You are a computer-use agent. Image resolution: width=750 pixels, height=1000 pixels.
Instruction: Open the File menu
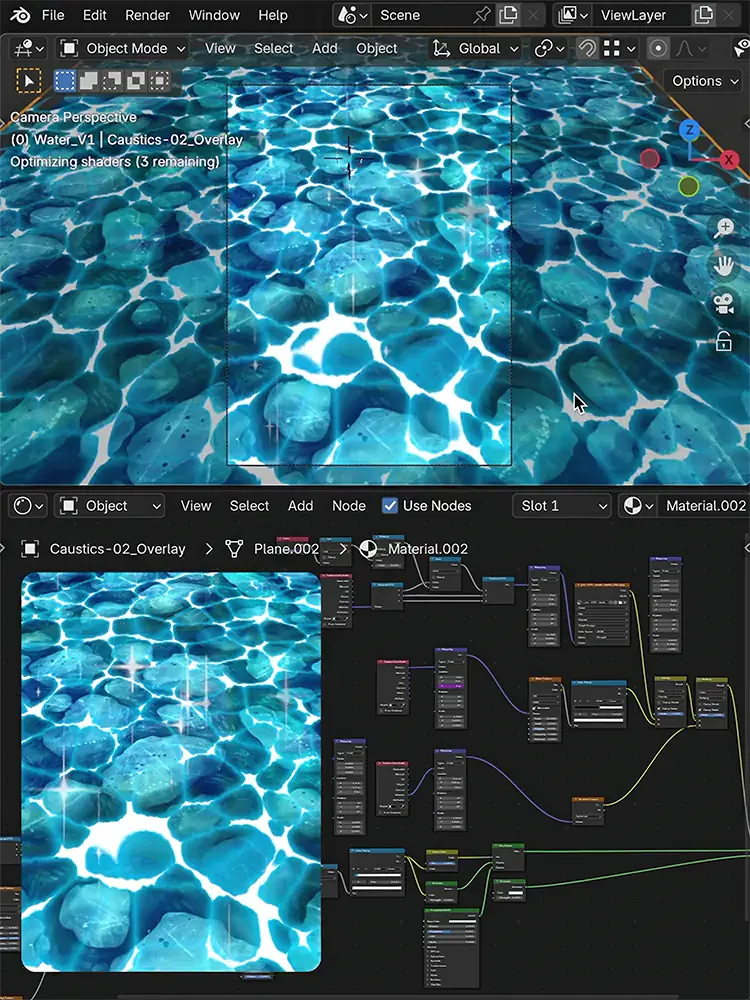point(53,15)
